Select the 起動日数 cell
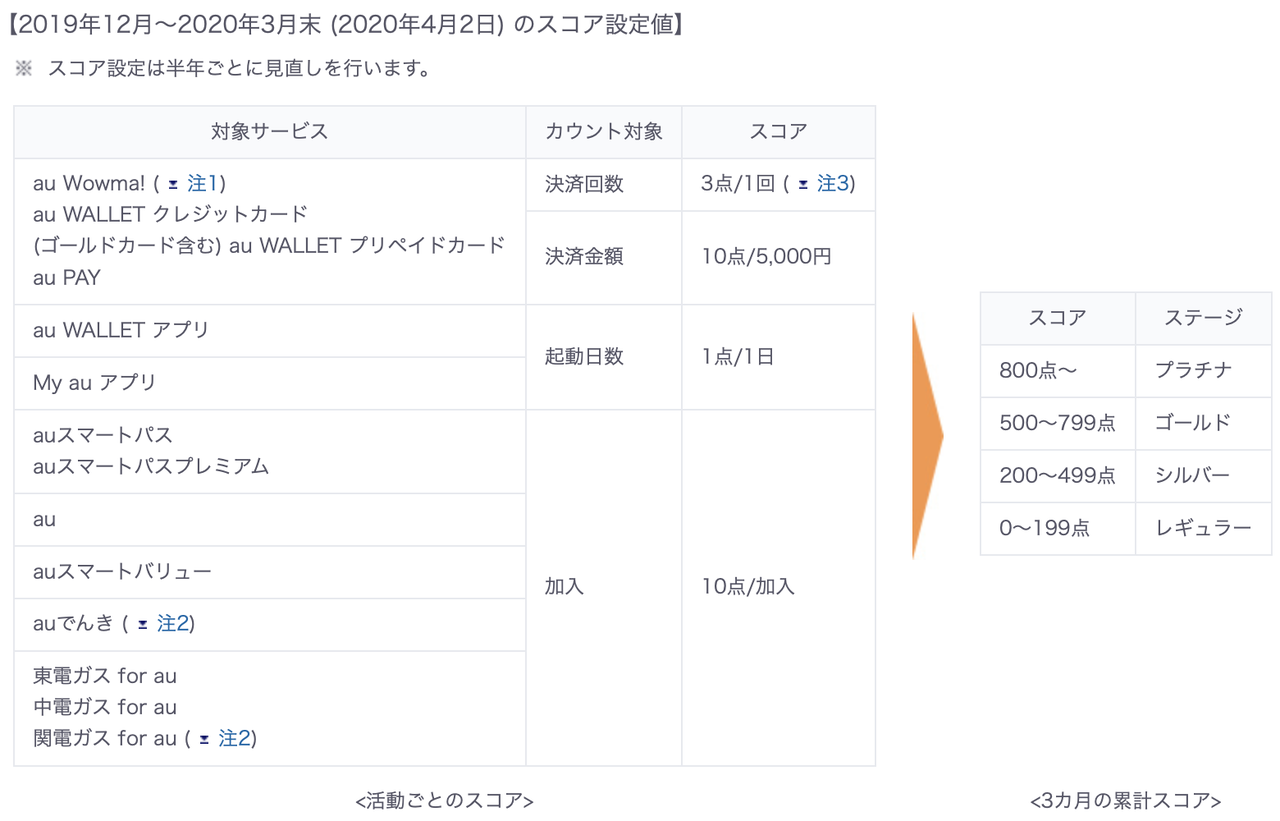Image resolution: width=1280 pixels, height=821 pixels. pos(604,357)
